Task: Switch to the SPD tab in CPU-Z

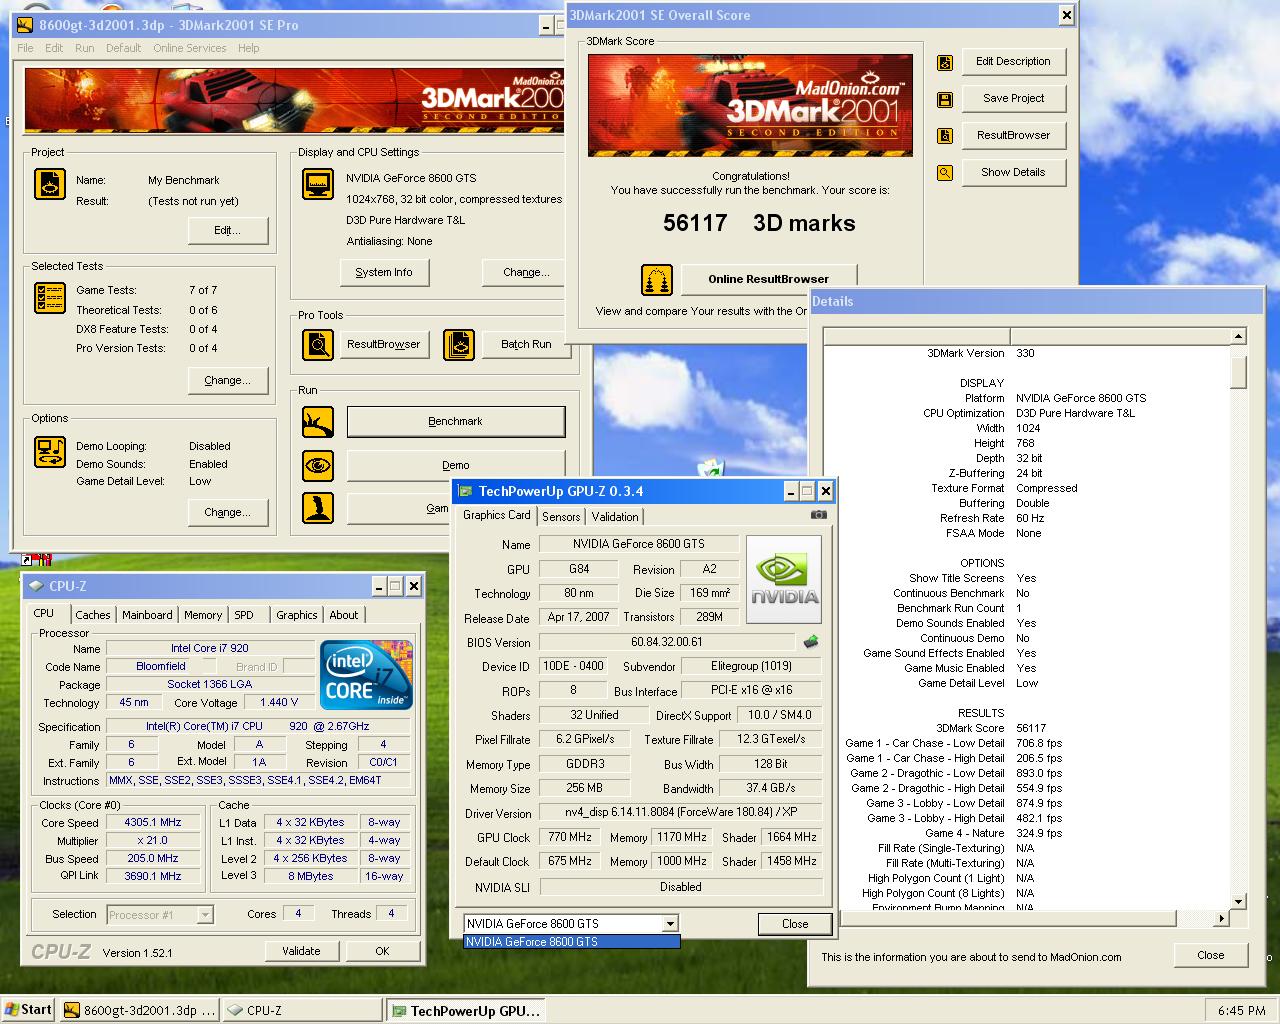Action: (x=244, y=615)
